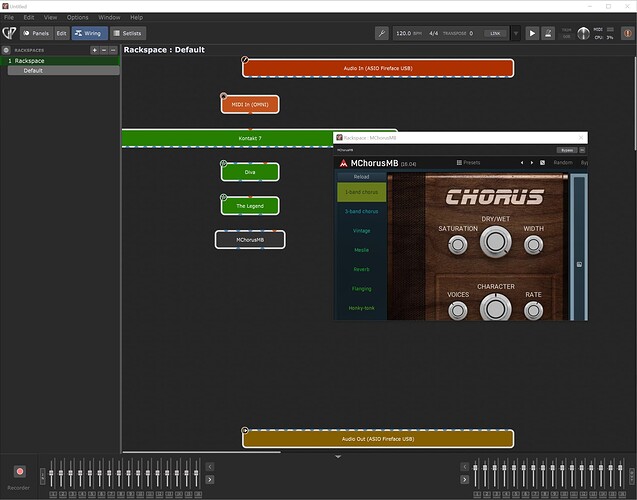
Task: Toggle output channel 1 button below its fader
Action: tap(477, 494)
